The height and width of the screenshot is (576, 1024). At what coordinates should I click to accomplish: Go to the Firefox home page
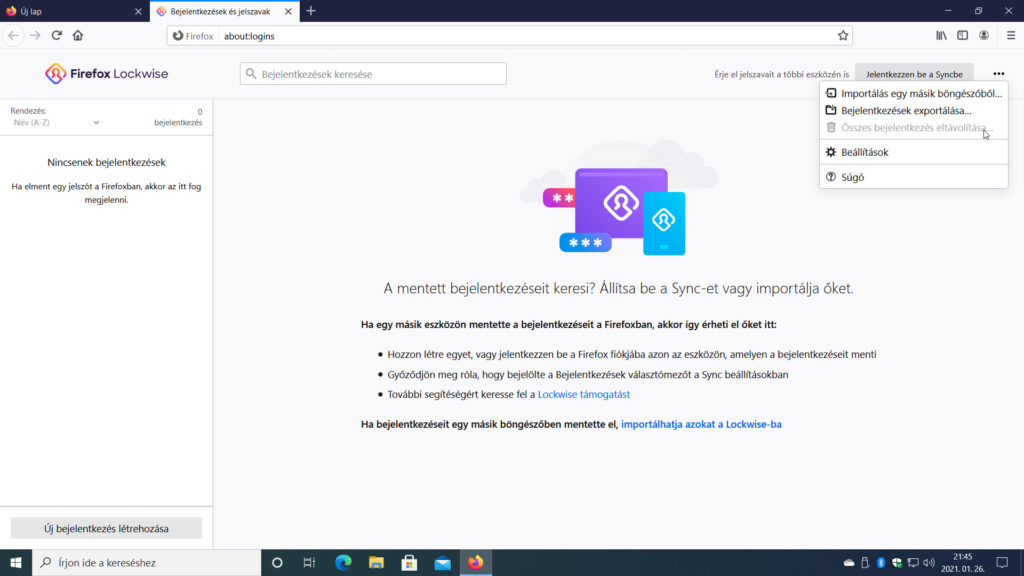click(x=78, y=35)
